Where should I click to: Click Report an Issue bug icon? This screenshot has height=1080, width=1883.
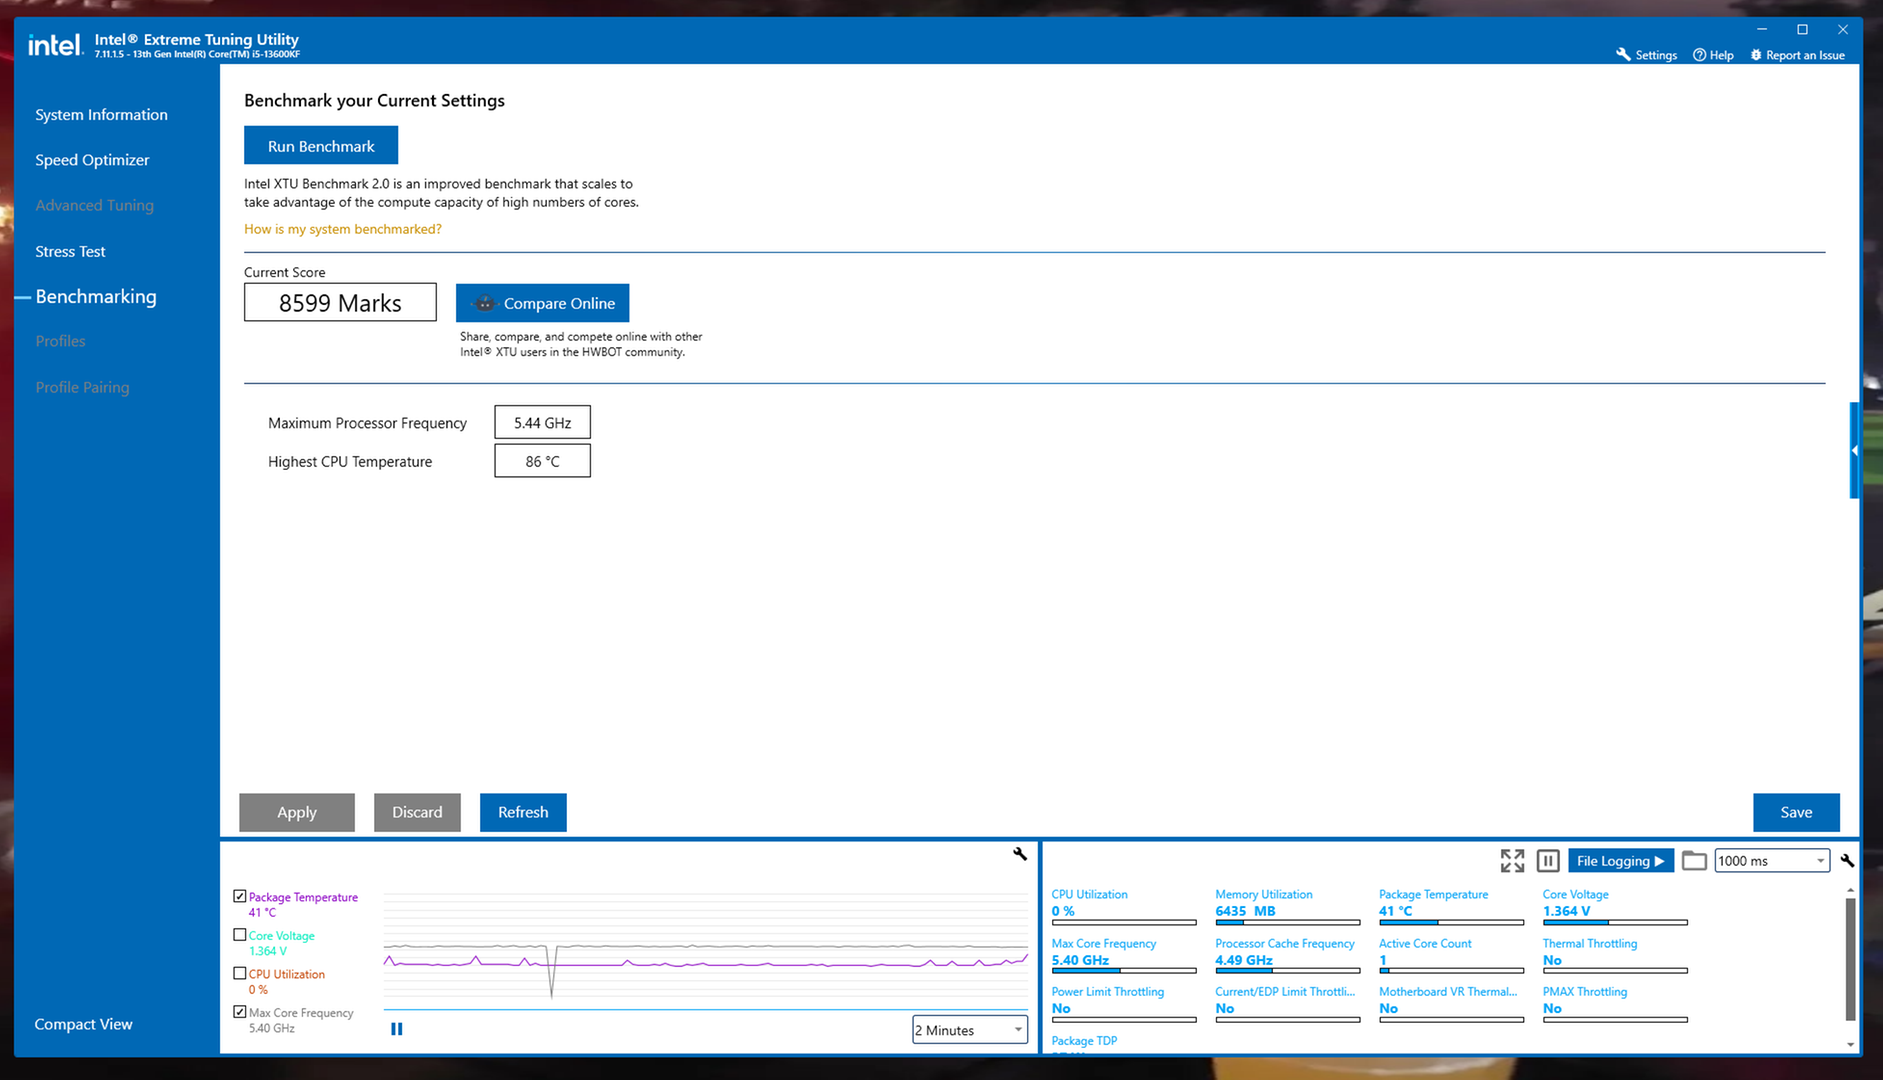click(x=1755, y=55)
